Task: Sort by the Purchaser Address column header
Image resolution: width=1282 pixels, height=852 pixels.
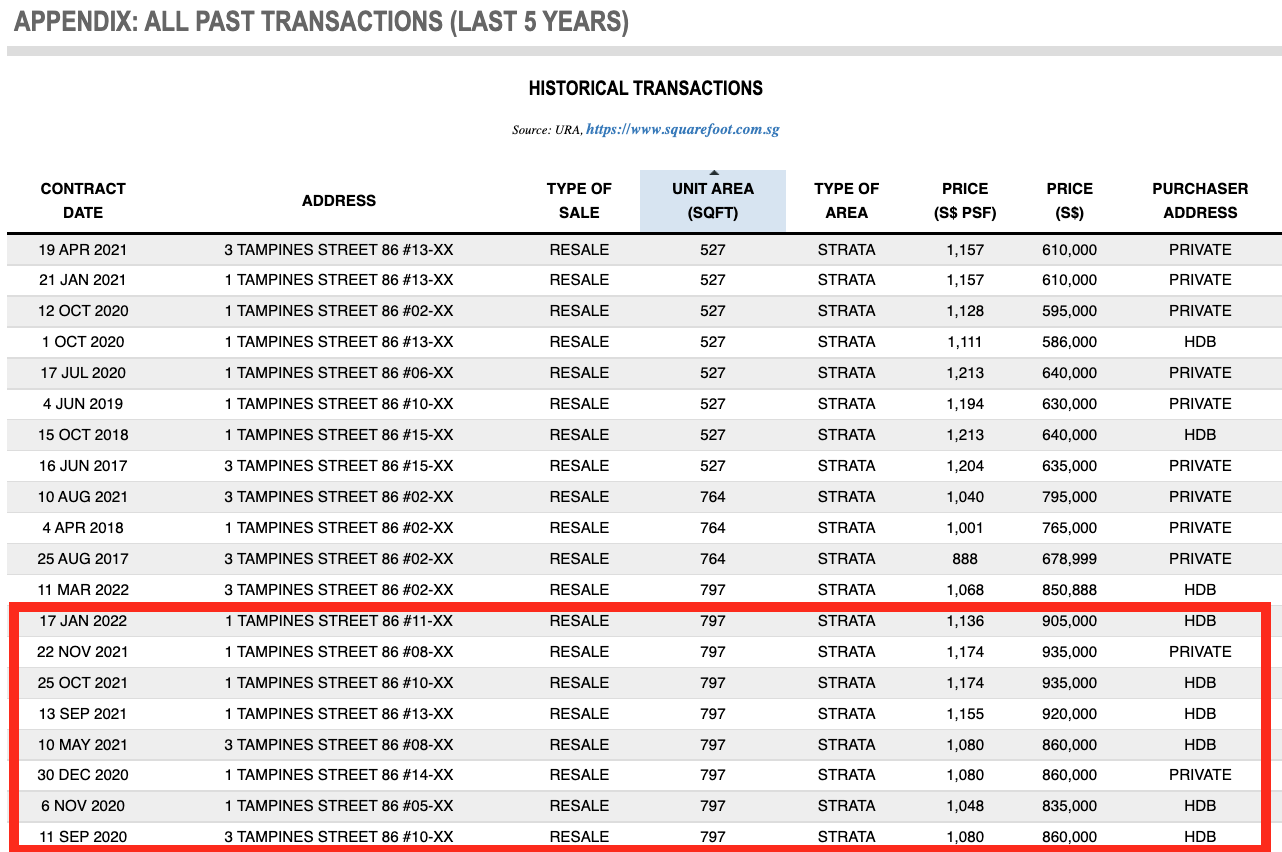Action: pos(1200,200)
